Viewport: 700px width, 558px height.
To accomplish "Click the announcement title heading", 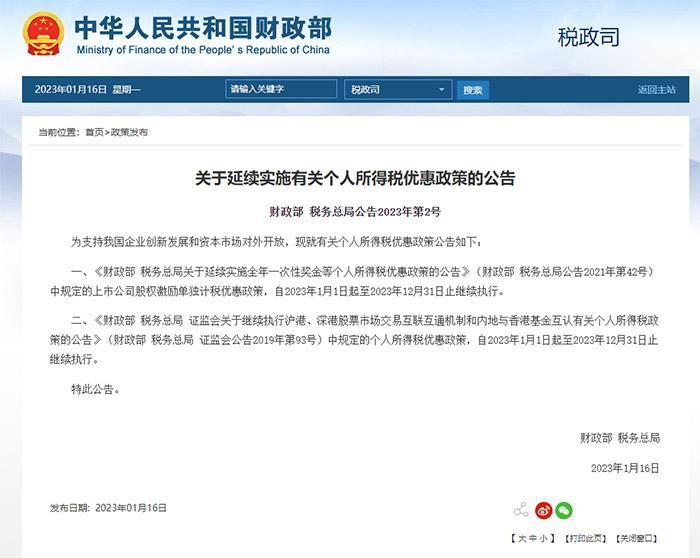I will [355, 179].
